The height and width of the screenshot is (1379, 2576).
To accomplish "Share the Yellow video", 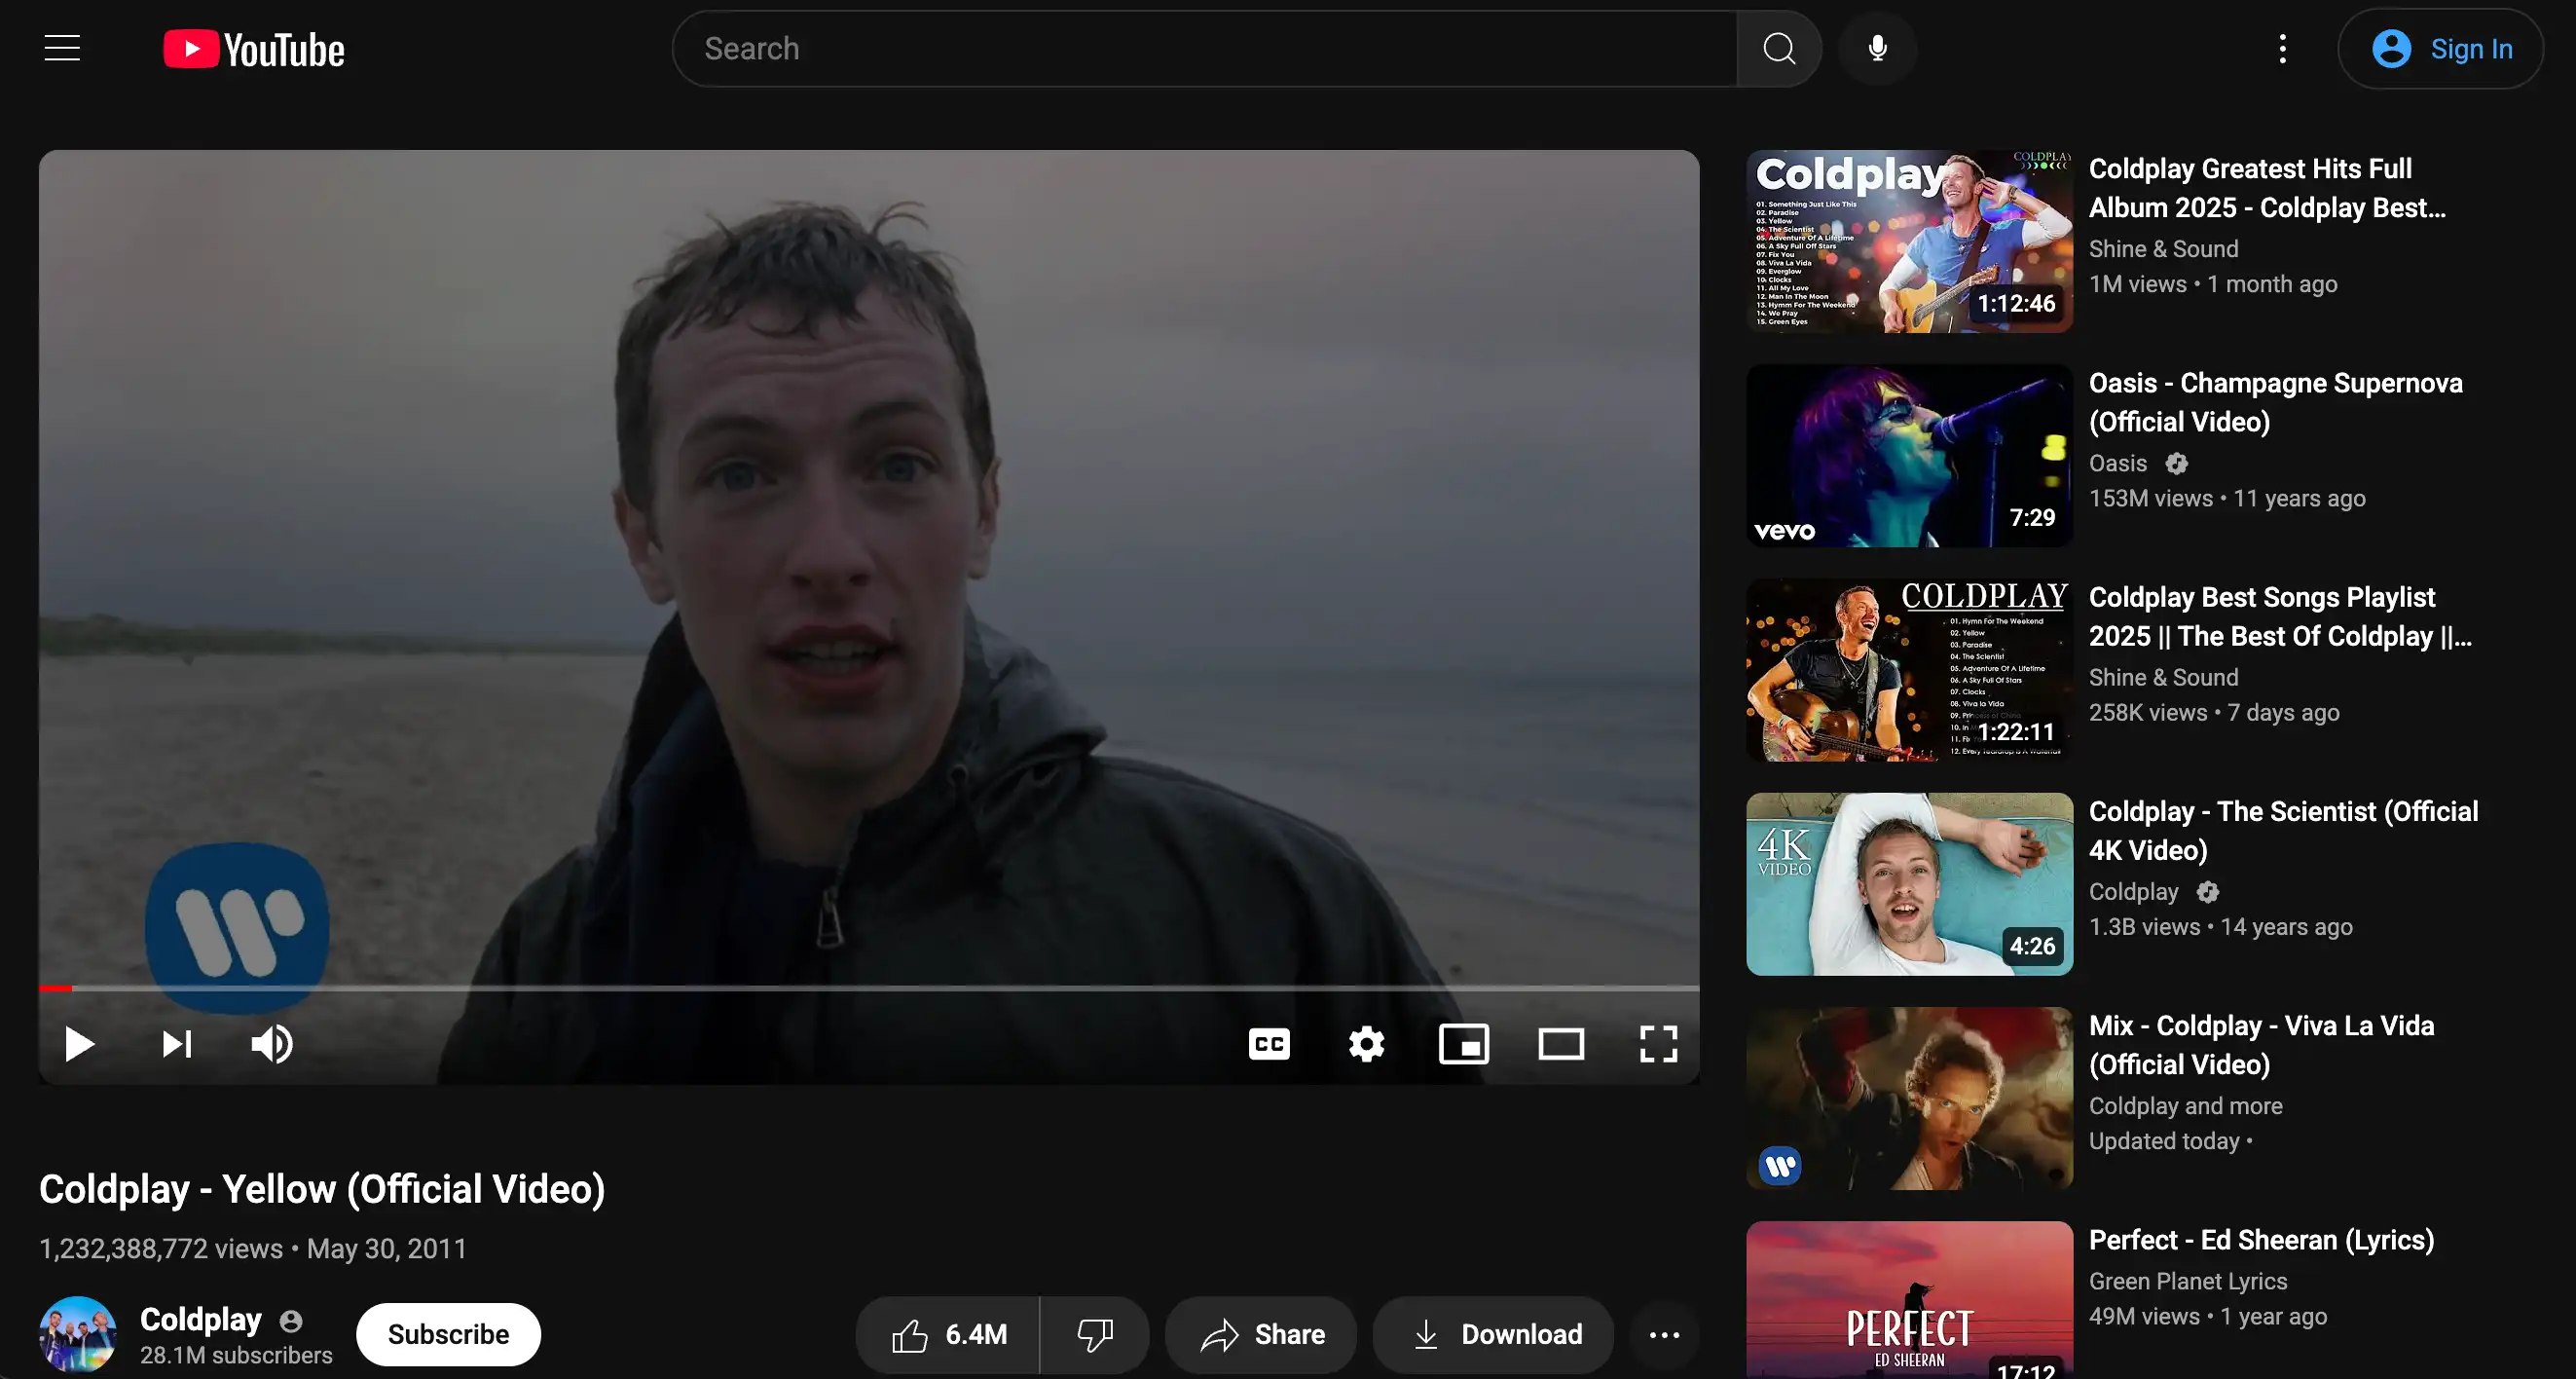I will point(1261,1334).
